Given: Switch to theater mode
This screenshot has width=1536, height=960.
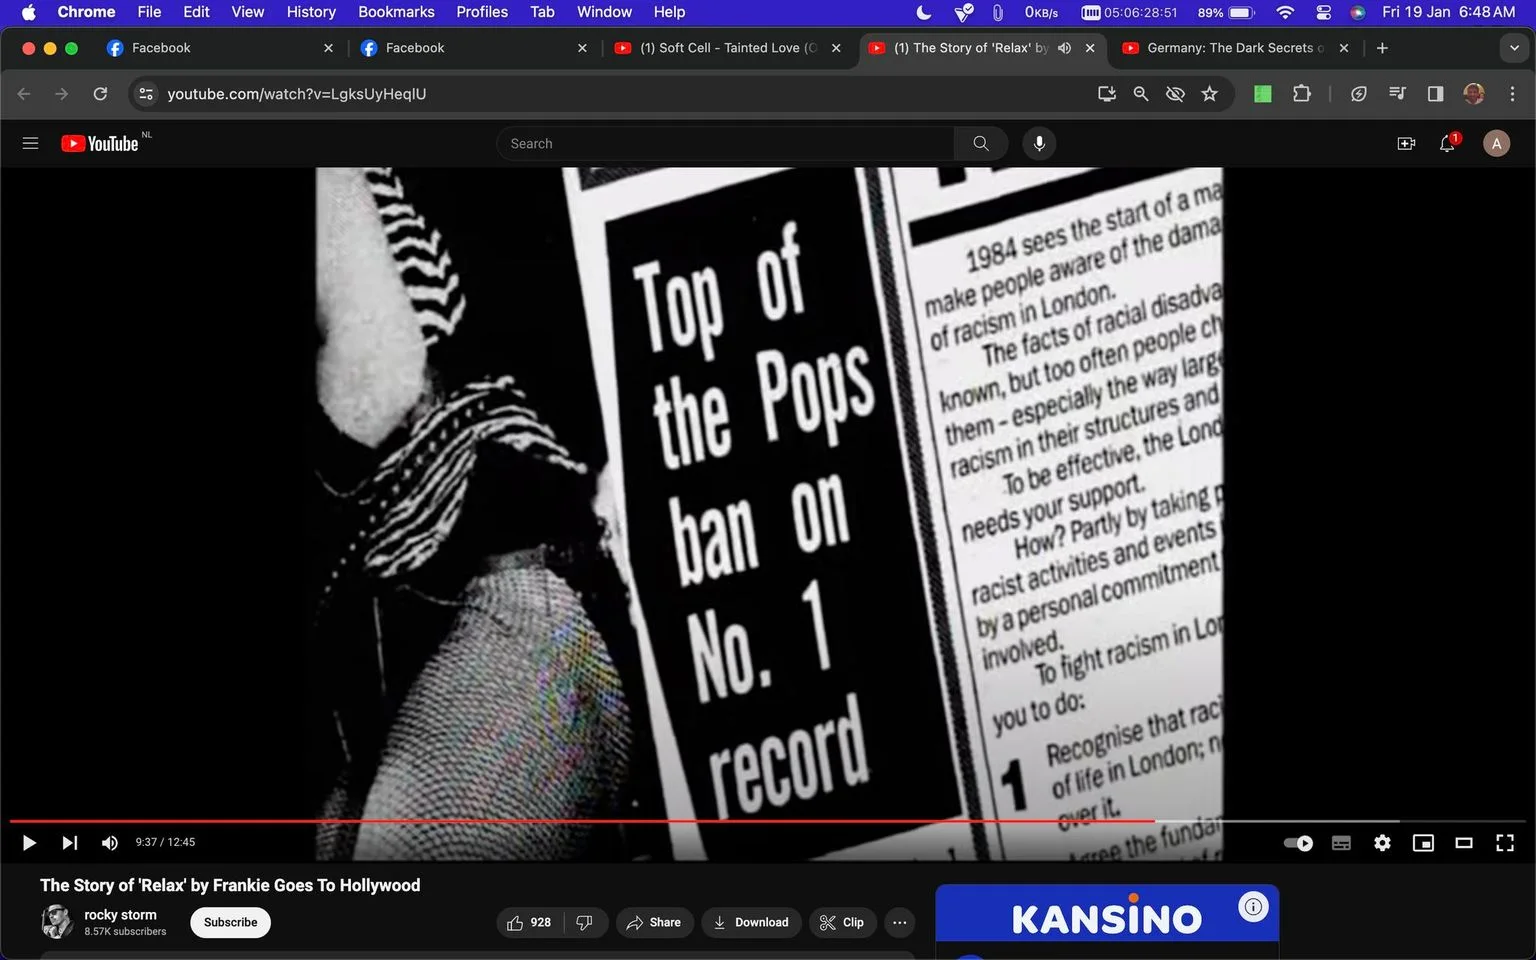Looking at the screenshot, I should click(1464, 843).
